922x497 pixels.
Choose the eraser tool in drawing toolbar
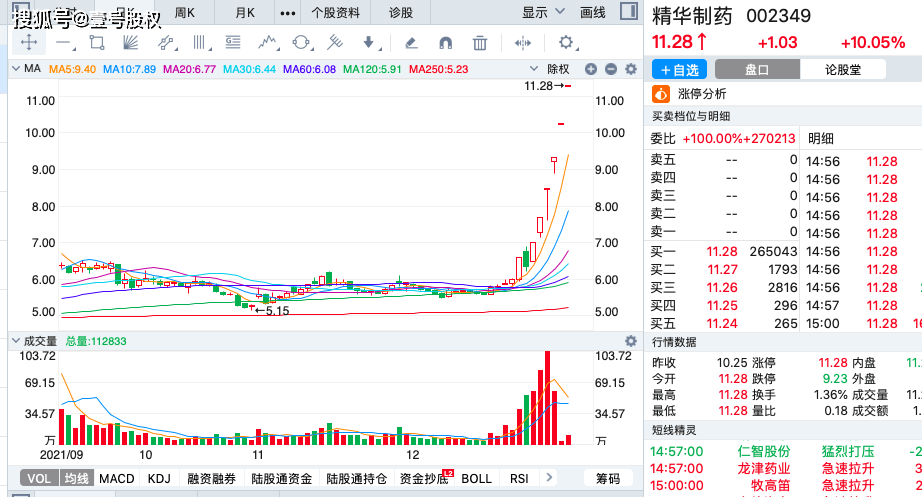[x=410, y=43]
